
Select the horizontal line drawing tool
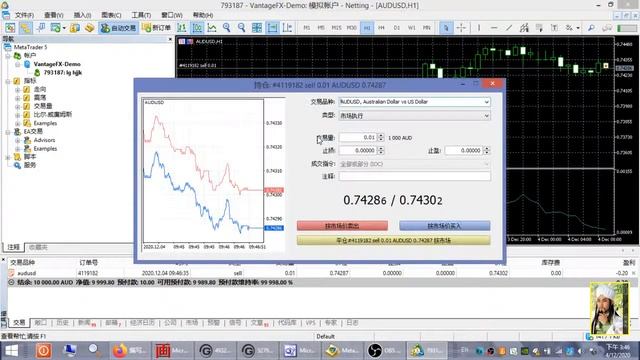pos(494,28)
